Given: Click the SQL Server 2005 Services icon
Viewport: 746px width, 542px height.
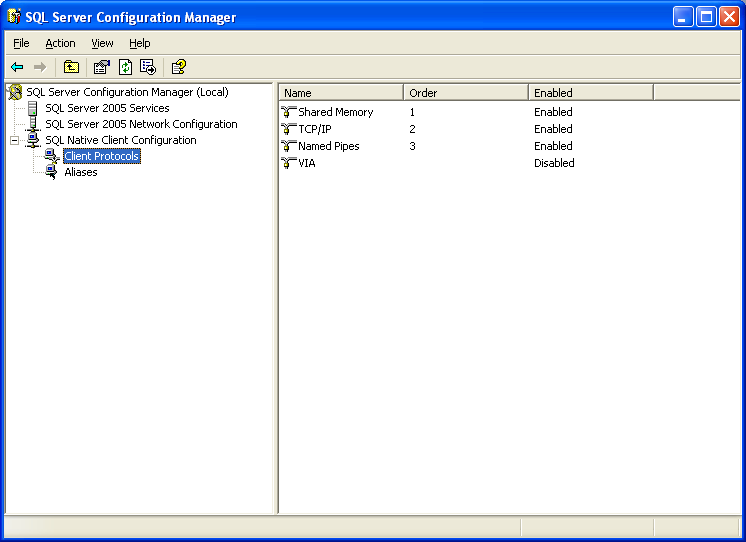Looking at the screenshot, I should (32, 108).
